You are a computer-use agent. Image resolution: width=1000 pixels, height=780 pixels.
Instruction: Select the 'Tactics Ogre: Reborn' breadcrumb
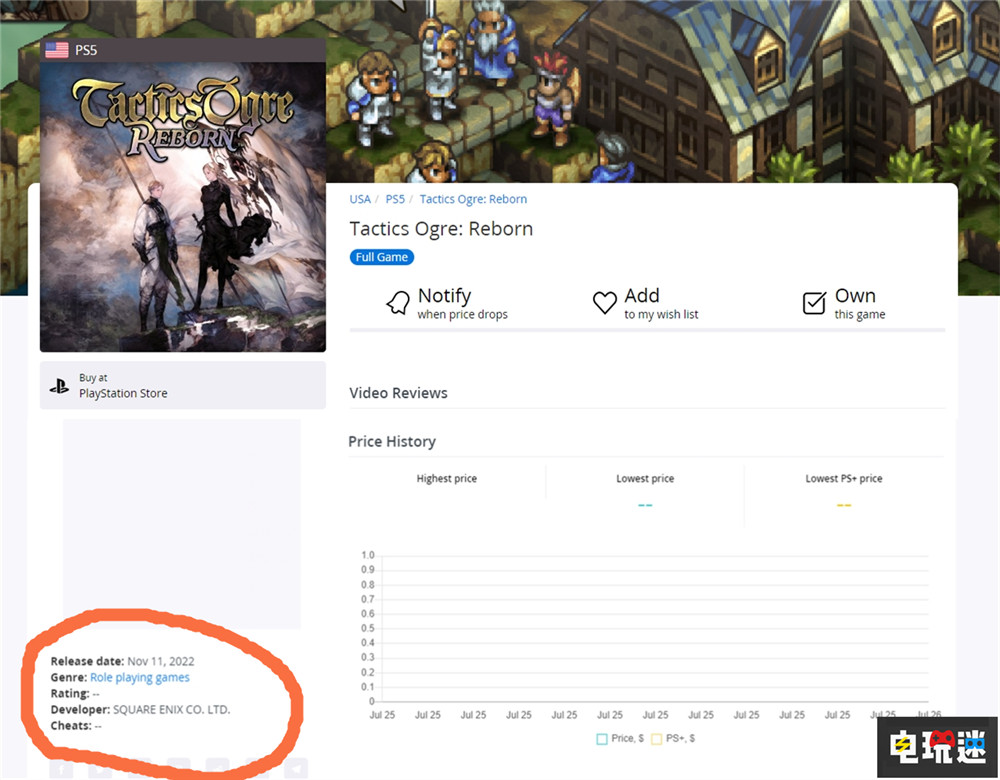pyautogui.click(x=473, y=199)
